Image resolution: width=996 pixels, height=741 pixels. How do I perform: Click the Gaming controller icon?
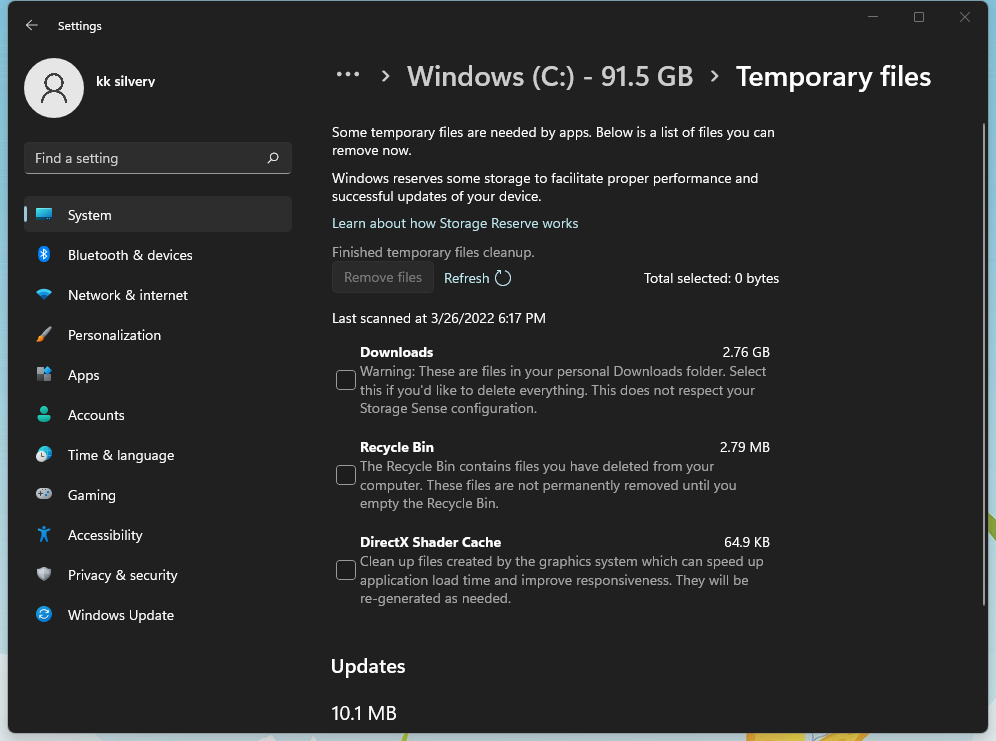click(44, 494)
